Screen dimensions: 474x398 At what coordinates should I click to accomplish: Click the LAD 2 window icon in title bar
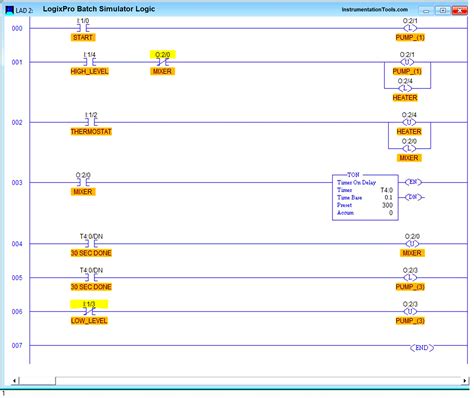[x=10, y=10]
